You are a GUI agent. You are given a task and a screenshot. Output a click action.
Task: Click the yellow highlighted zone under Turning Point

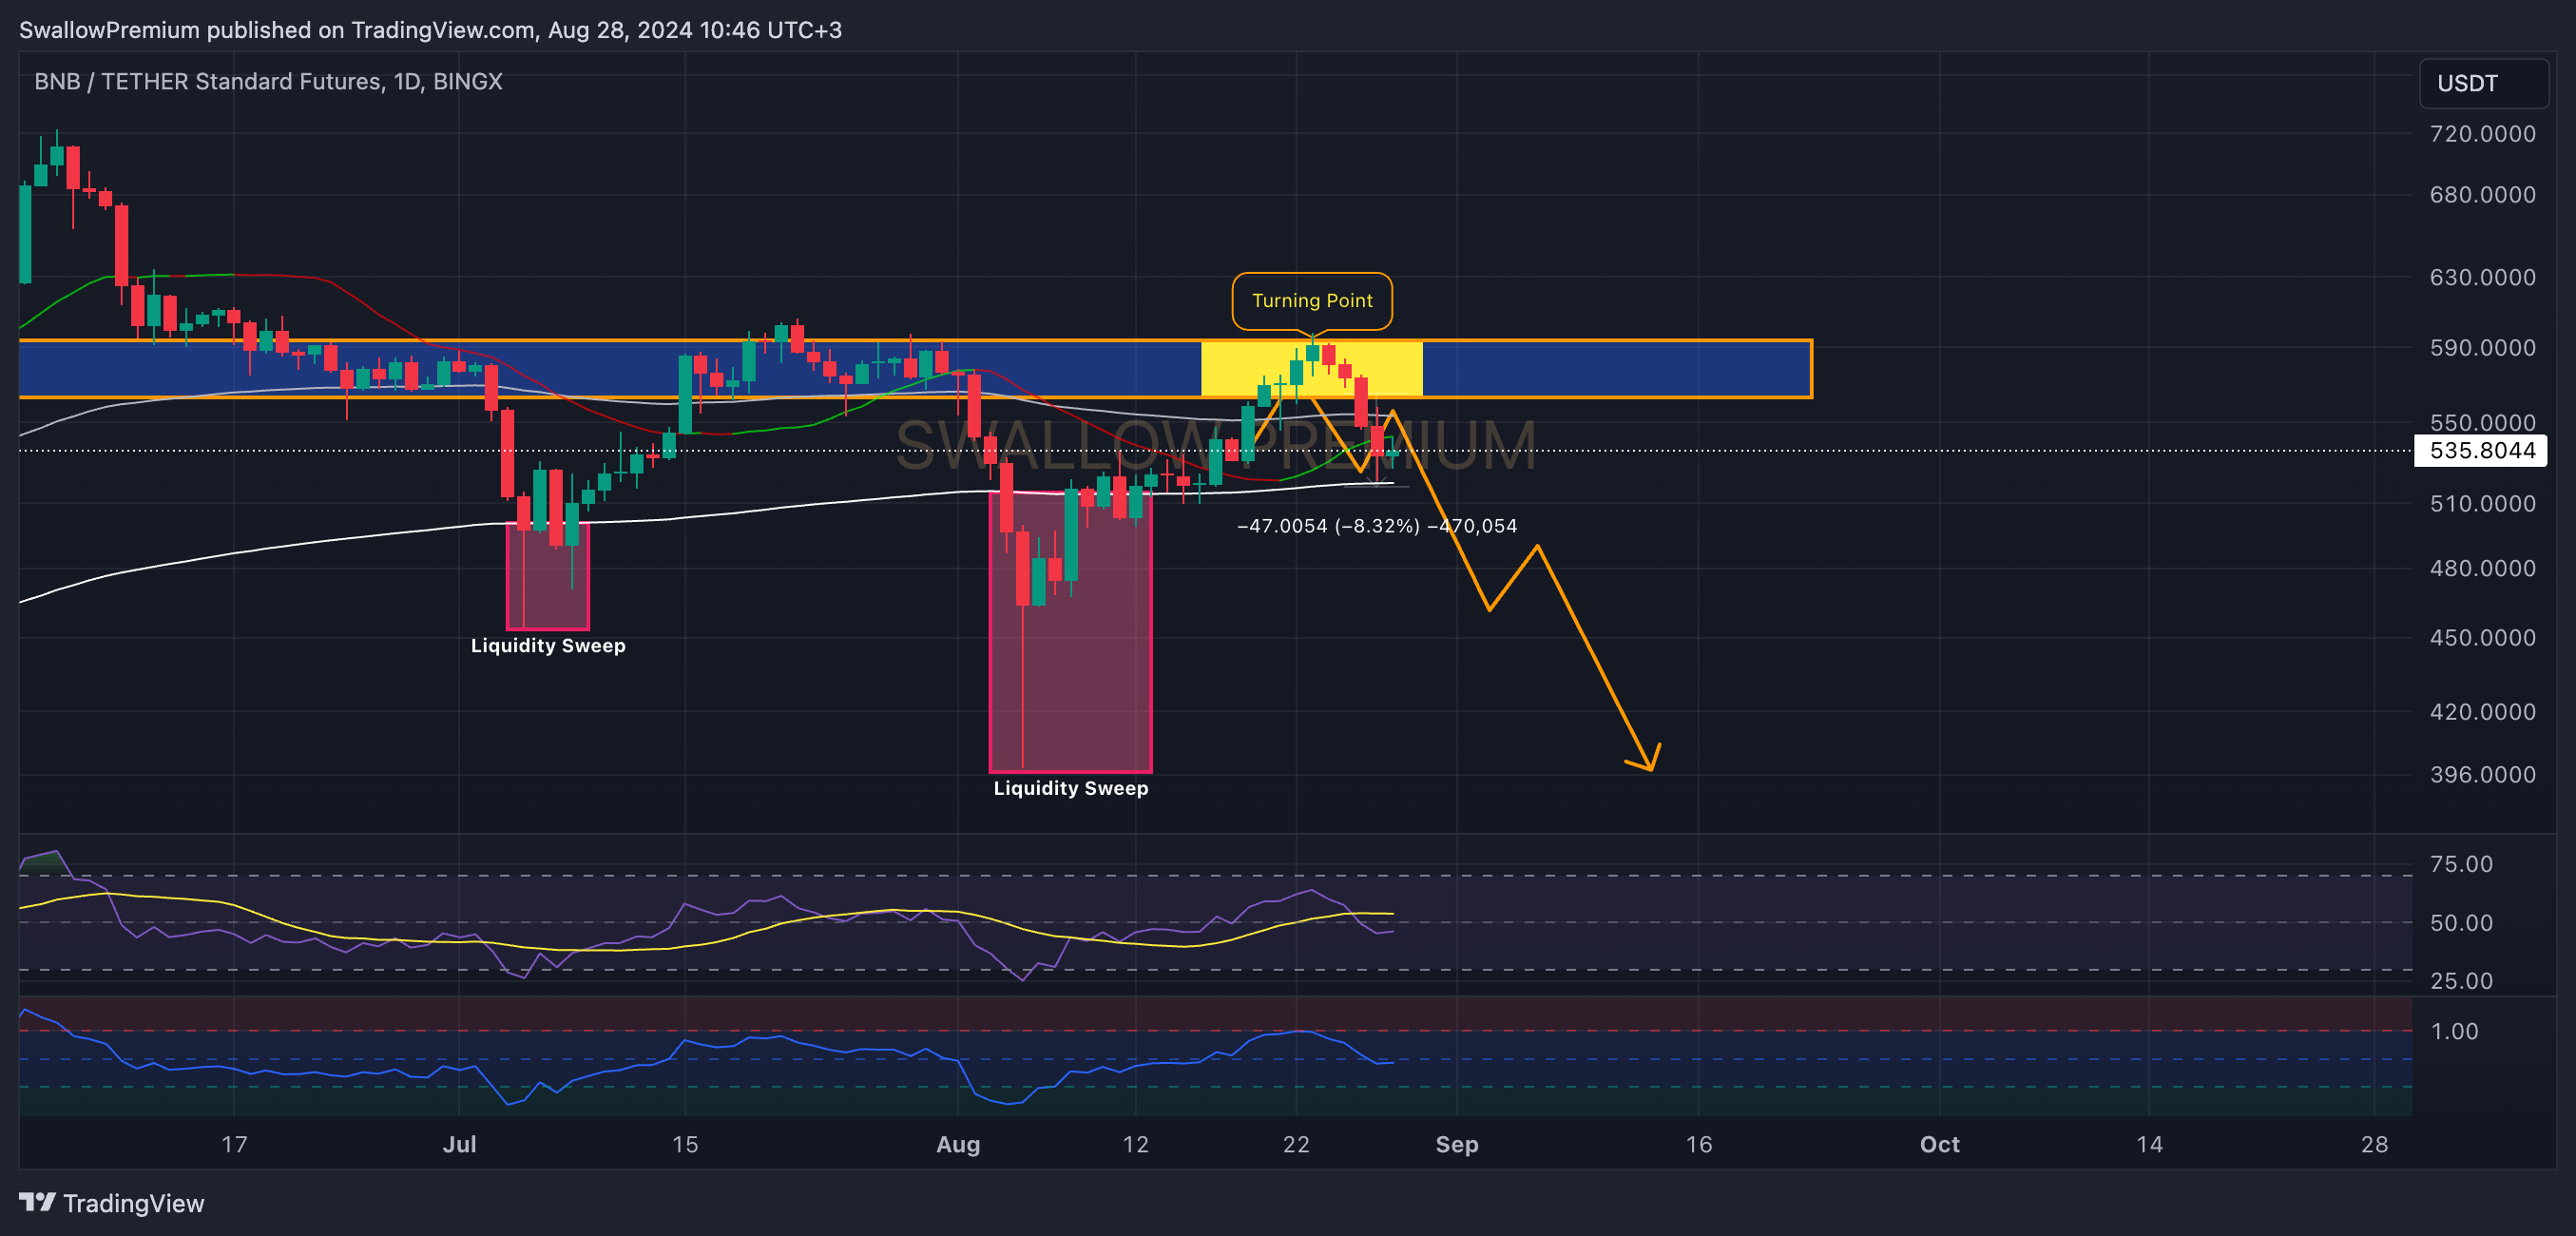(1311, 369)
